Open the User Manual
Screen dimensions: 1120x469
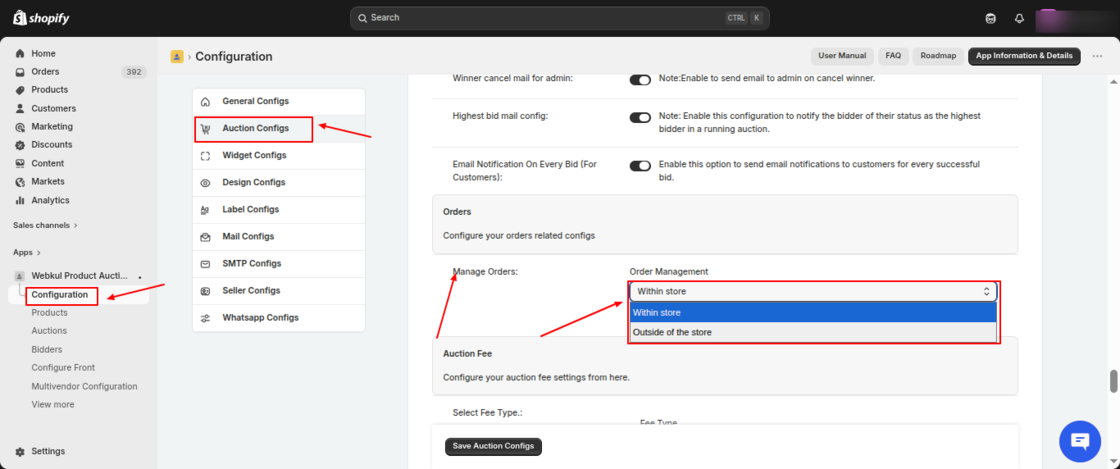point(842,56)
